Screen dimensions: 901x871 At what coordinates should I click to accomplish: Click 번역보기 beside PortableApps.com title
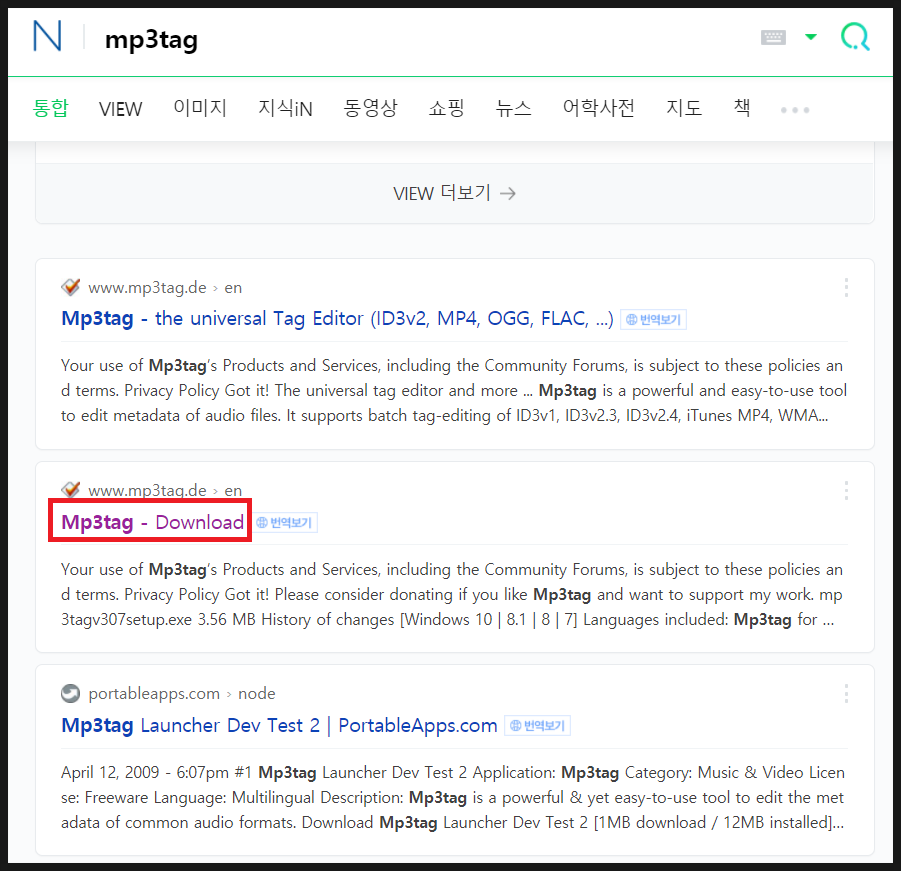[537, 726]
